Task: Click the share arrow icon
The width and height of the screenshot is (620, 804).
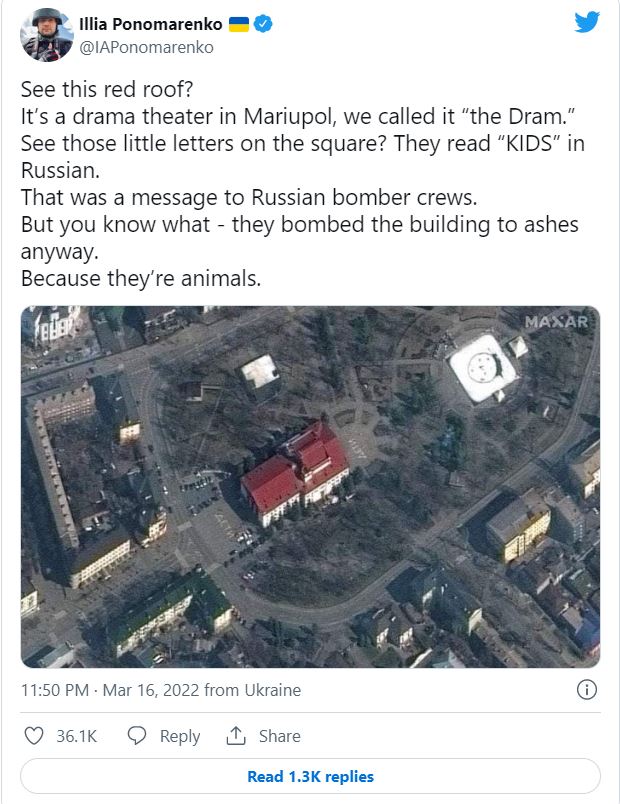Action: (236, 736)
